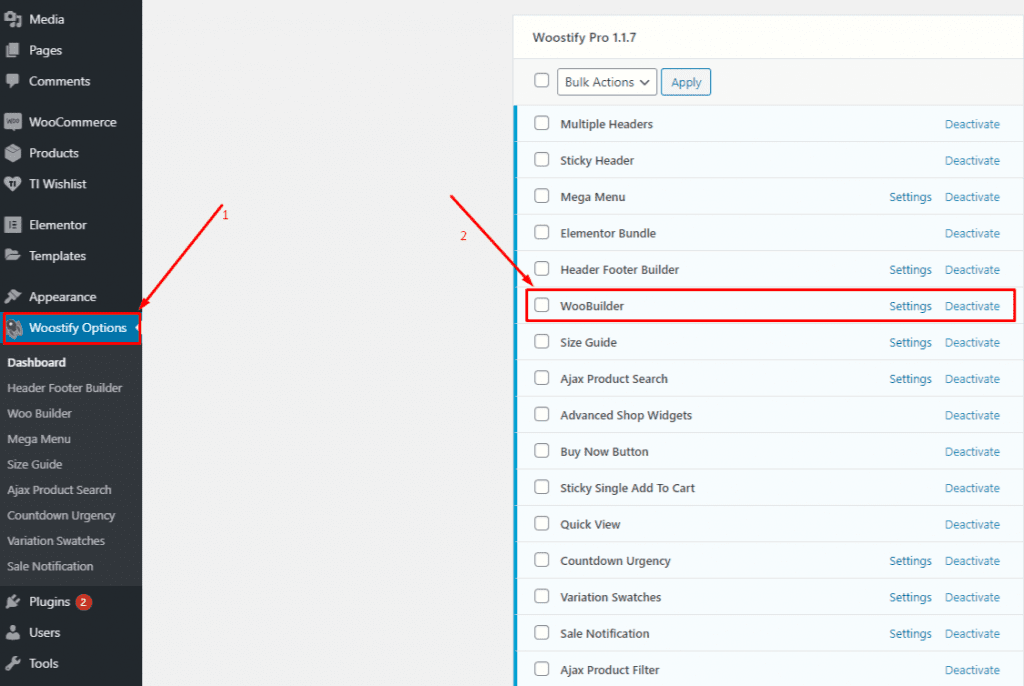The height and width of the screenshot is (686, 1024).
Task: Check the WooBuilder module checkbox
Action: click(x=541, y=306)
